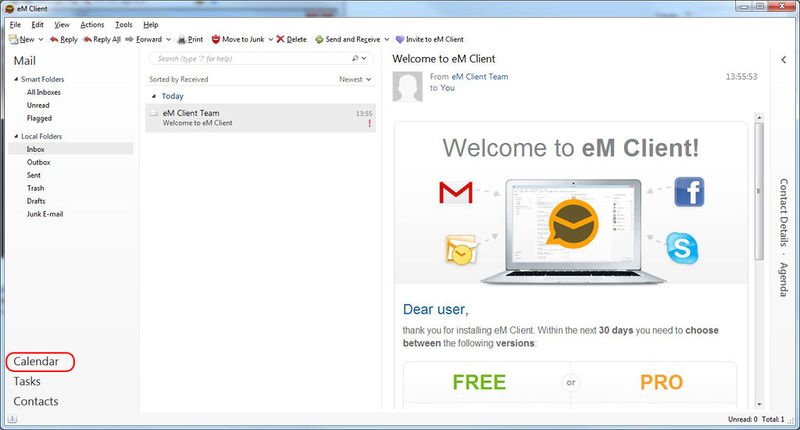Open the Outbox folder
This screenshot has width=800, height=430.
coord(39,162)
